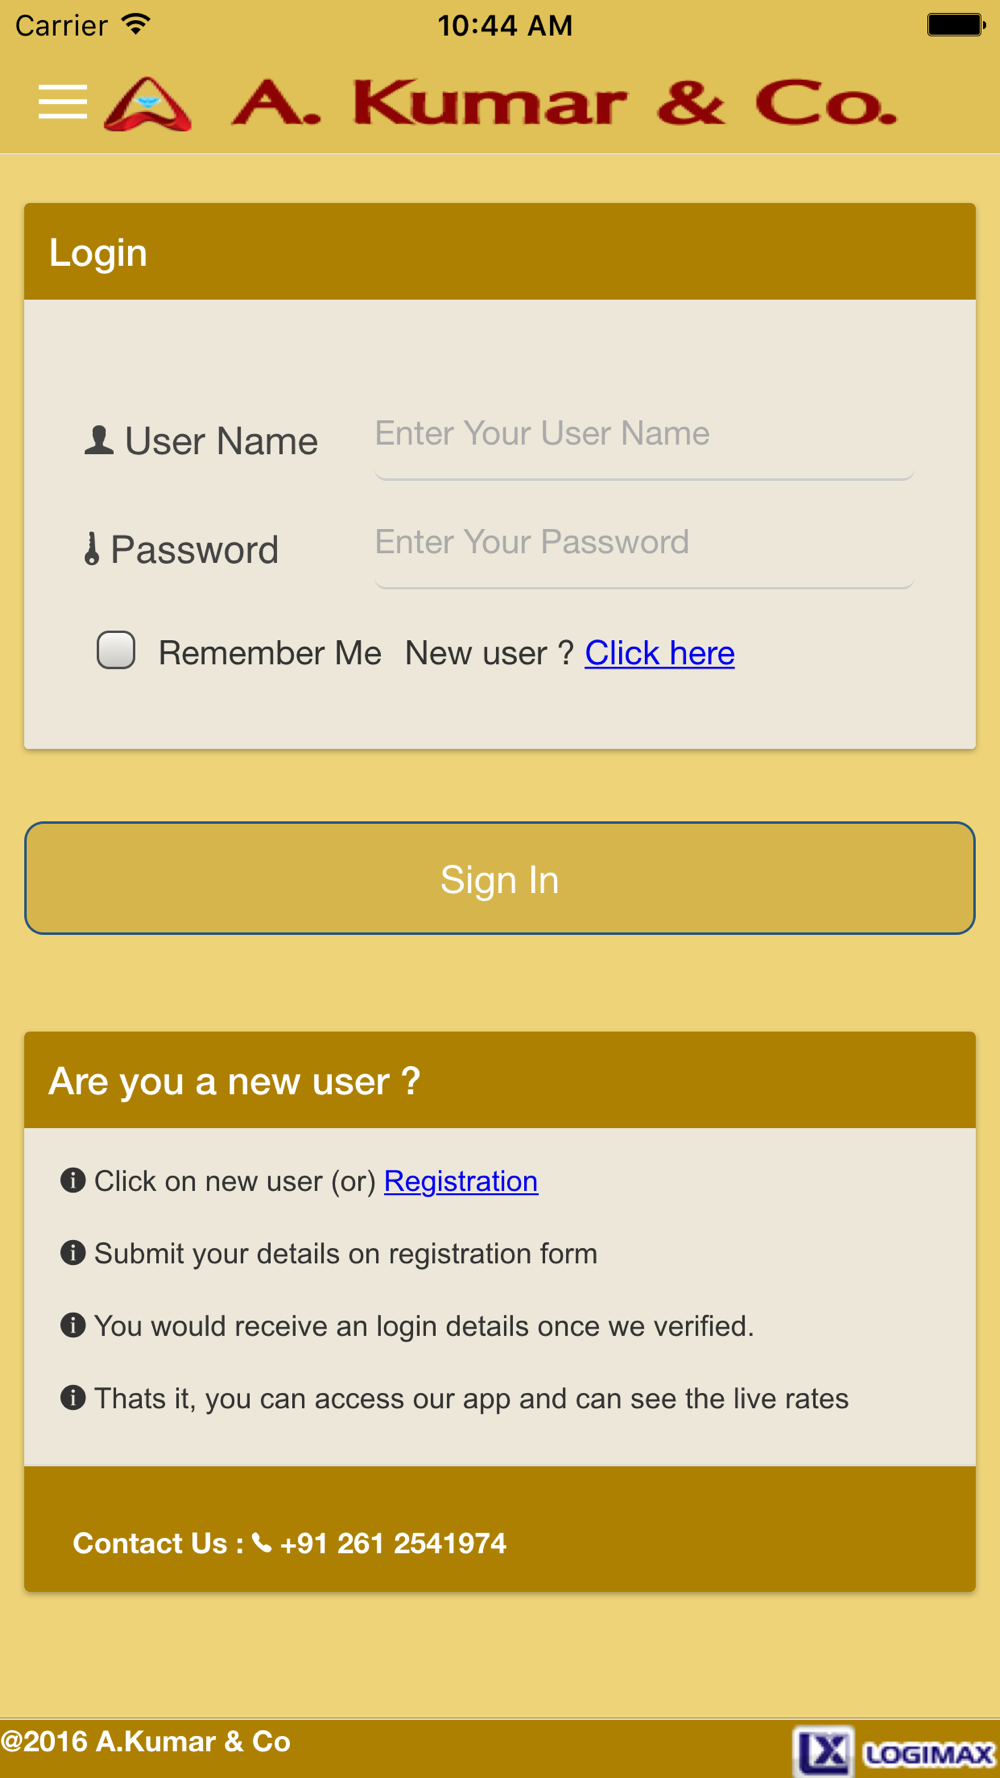Tap info icon beside Thats it line

point(73,1397)
